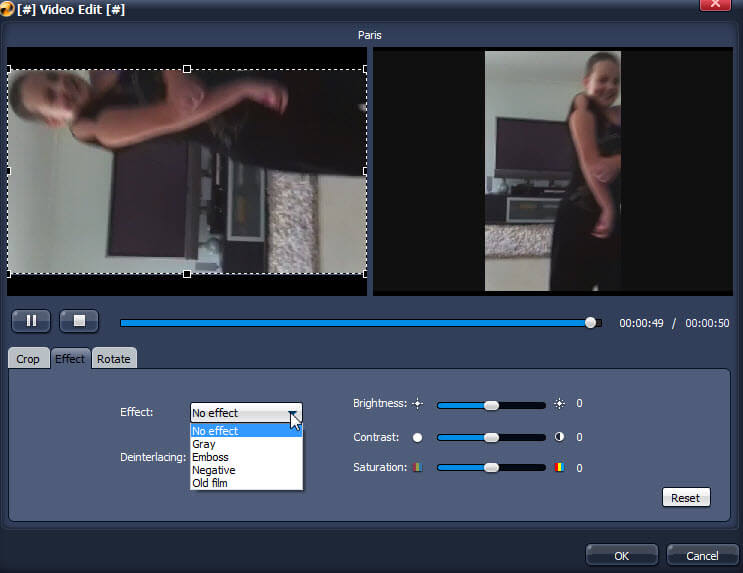
Task: Open the Rotate tab
Action: click(114, 359)
